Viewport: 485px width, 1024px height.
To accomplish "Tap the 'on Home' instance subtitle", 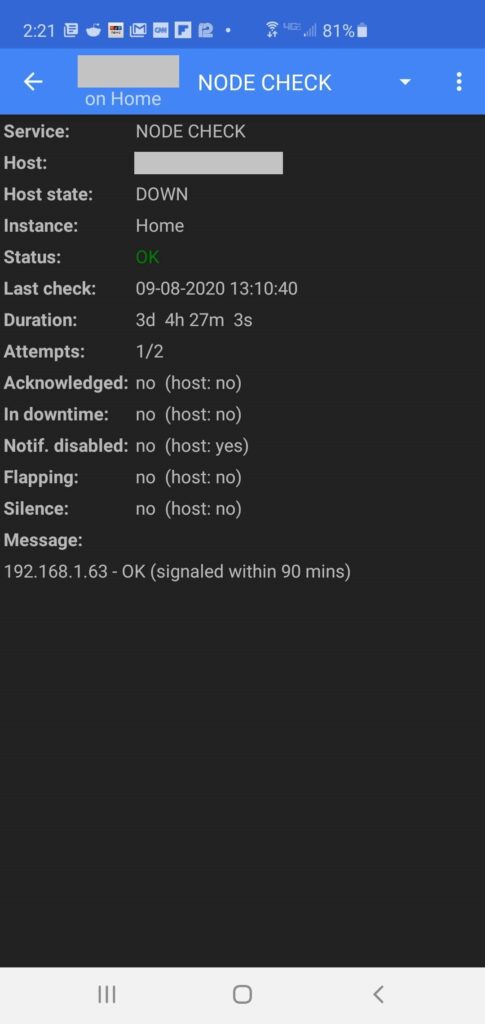I will point(123,99).
